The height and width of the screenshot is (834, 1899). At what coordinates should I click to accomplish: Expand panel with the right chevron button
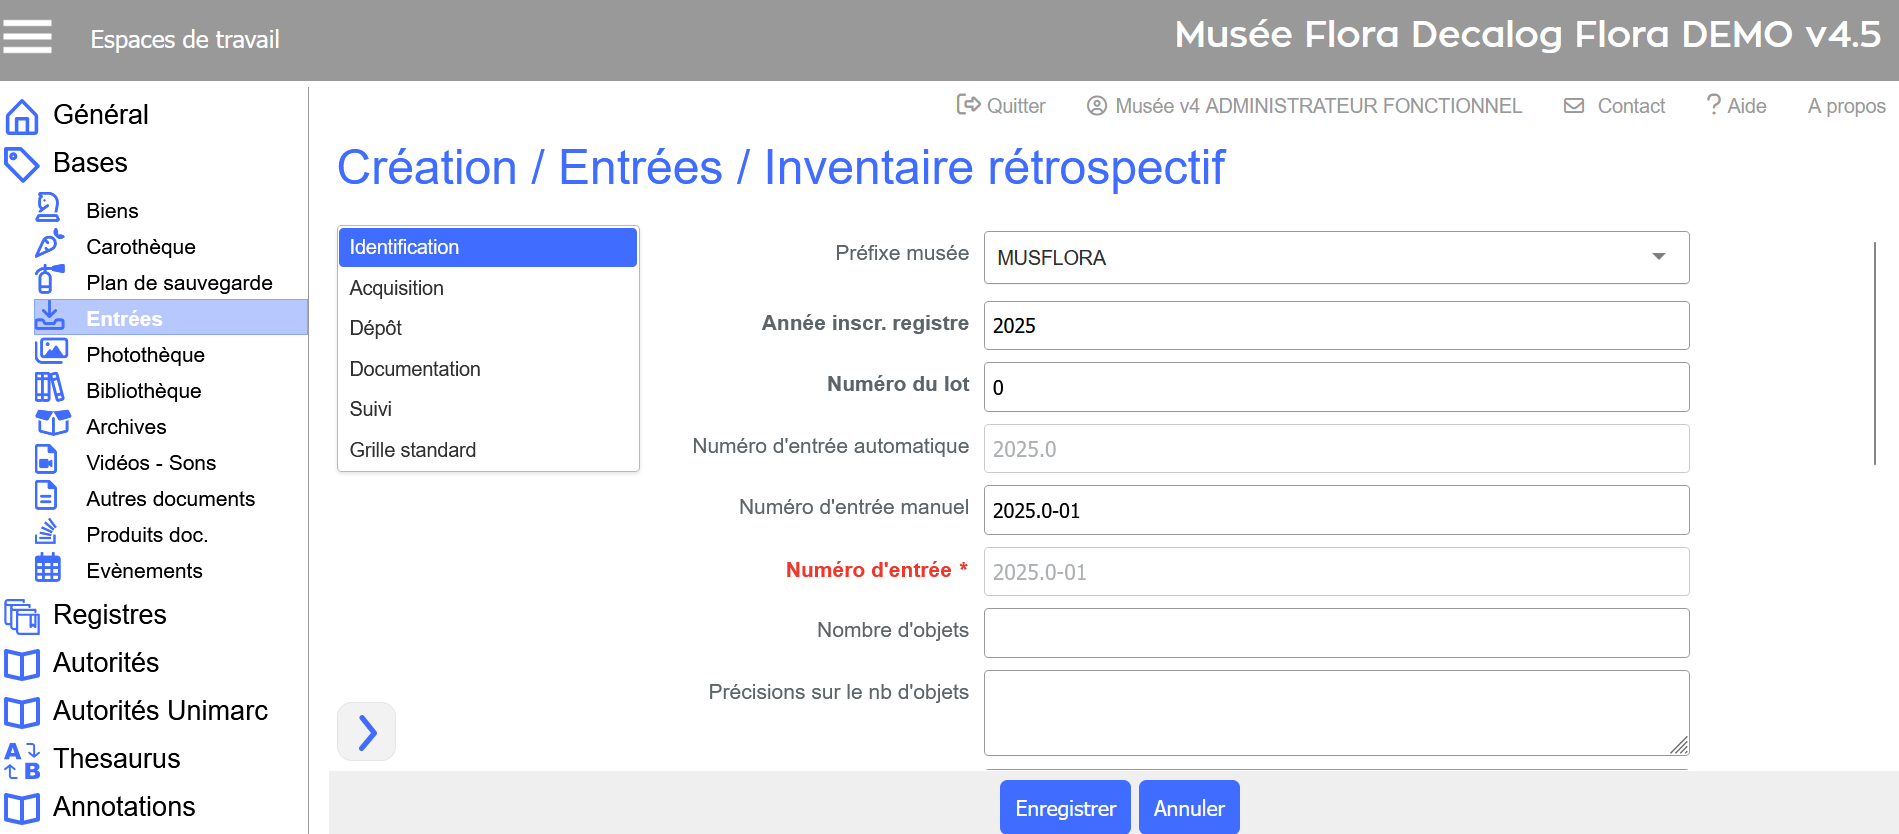367,732
